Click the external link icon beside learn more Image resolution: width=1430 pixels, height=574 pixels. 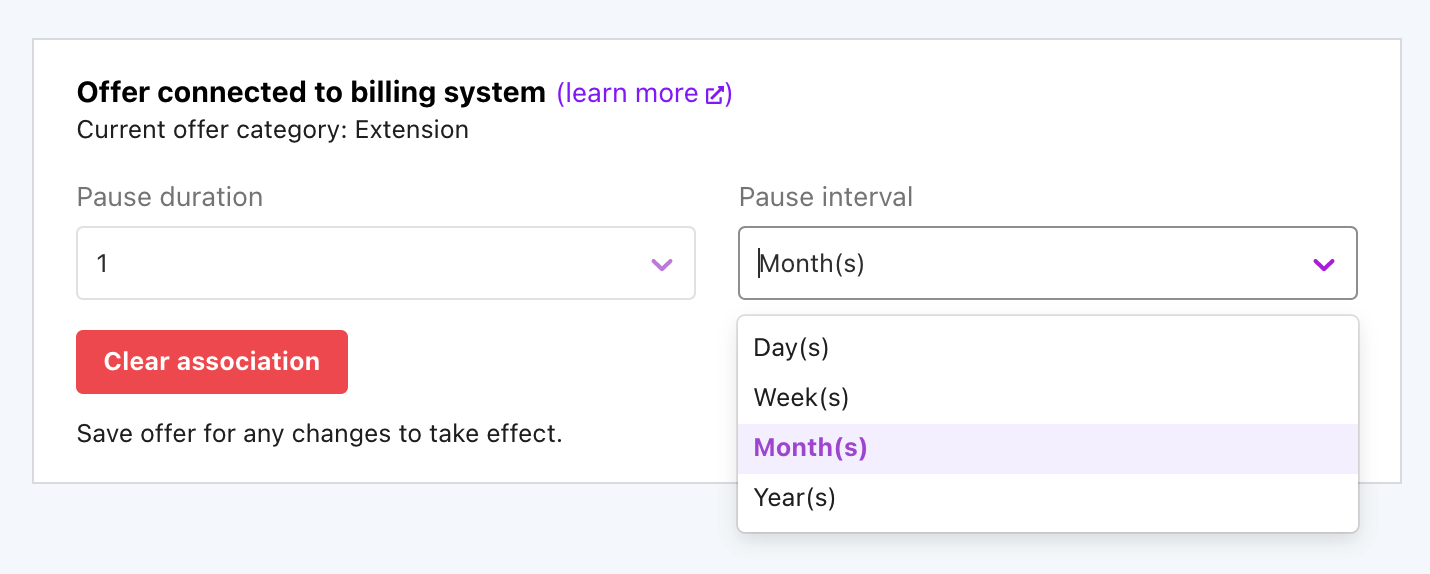pyautogui.click(x=715, y=95)
